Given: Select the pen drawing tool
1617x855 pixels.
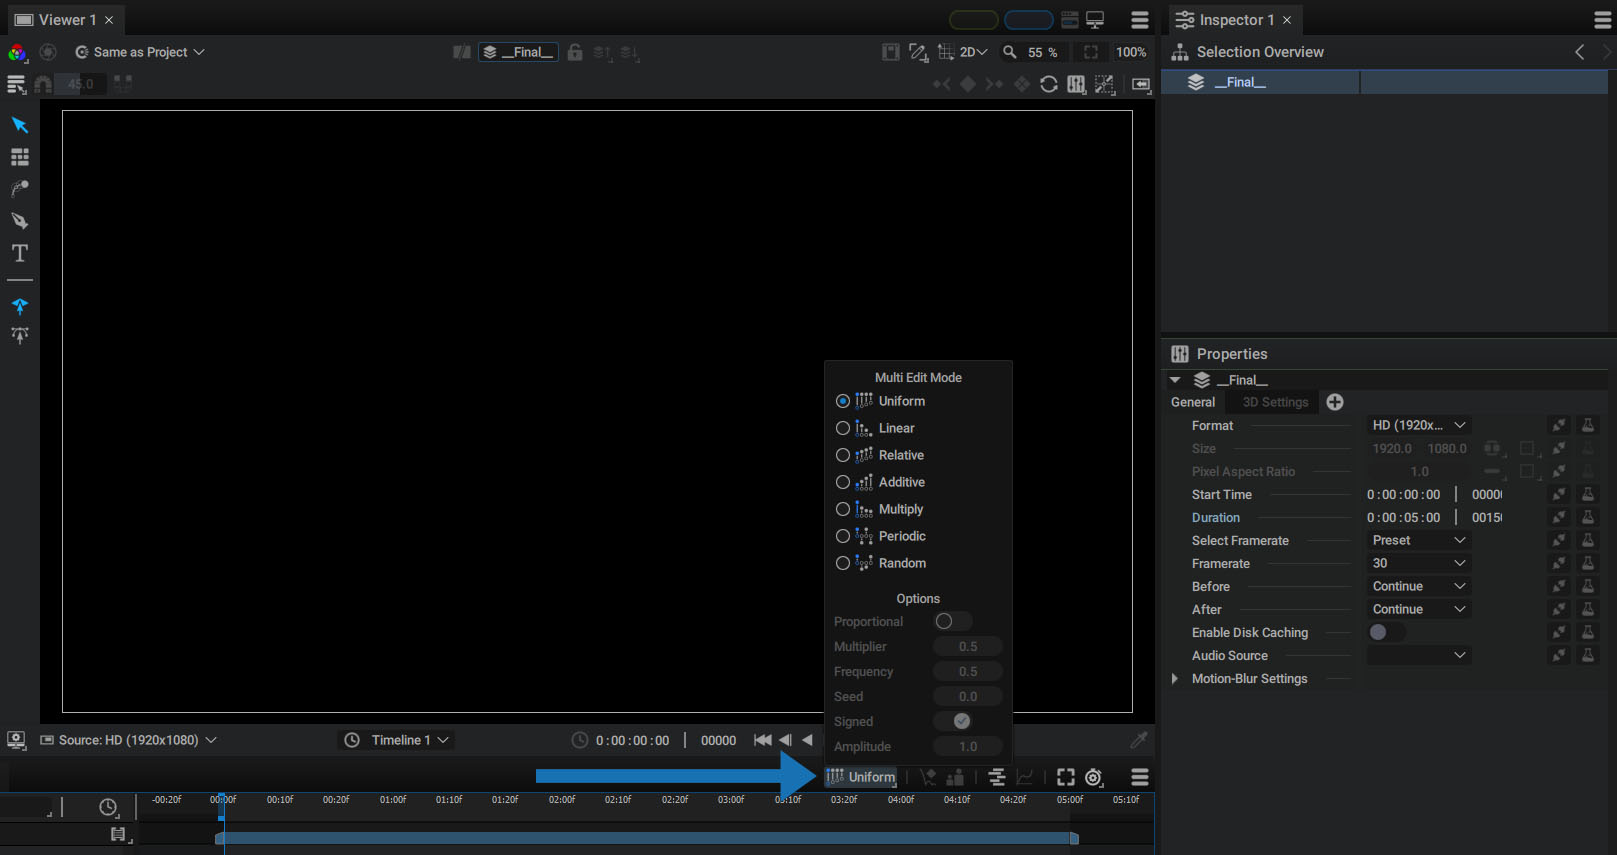Looking at the screenshot, I should [19, 221].
